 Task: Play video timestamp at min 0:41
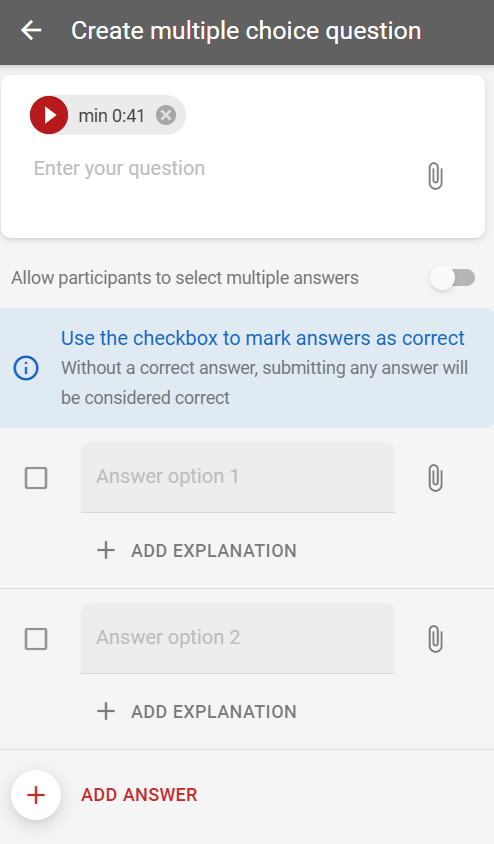pyautogui.click(x=49, y=115)
